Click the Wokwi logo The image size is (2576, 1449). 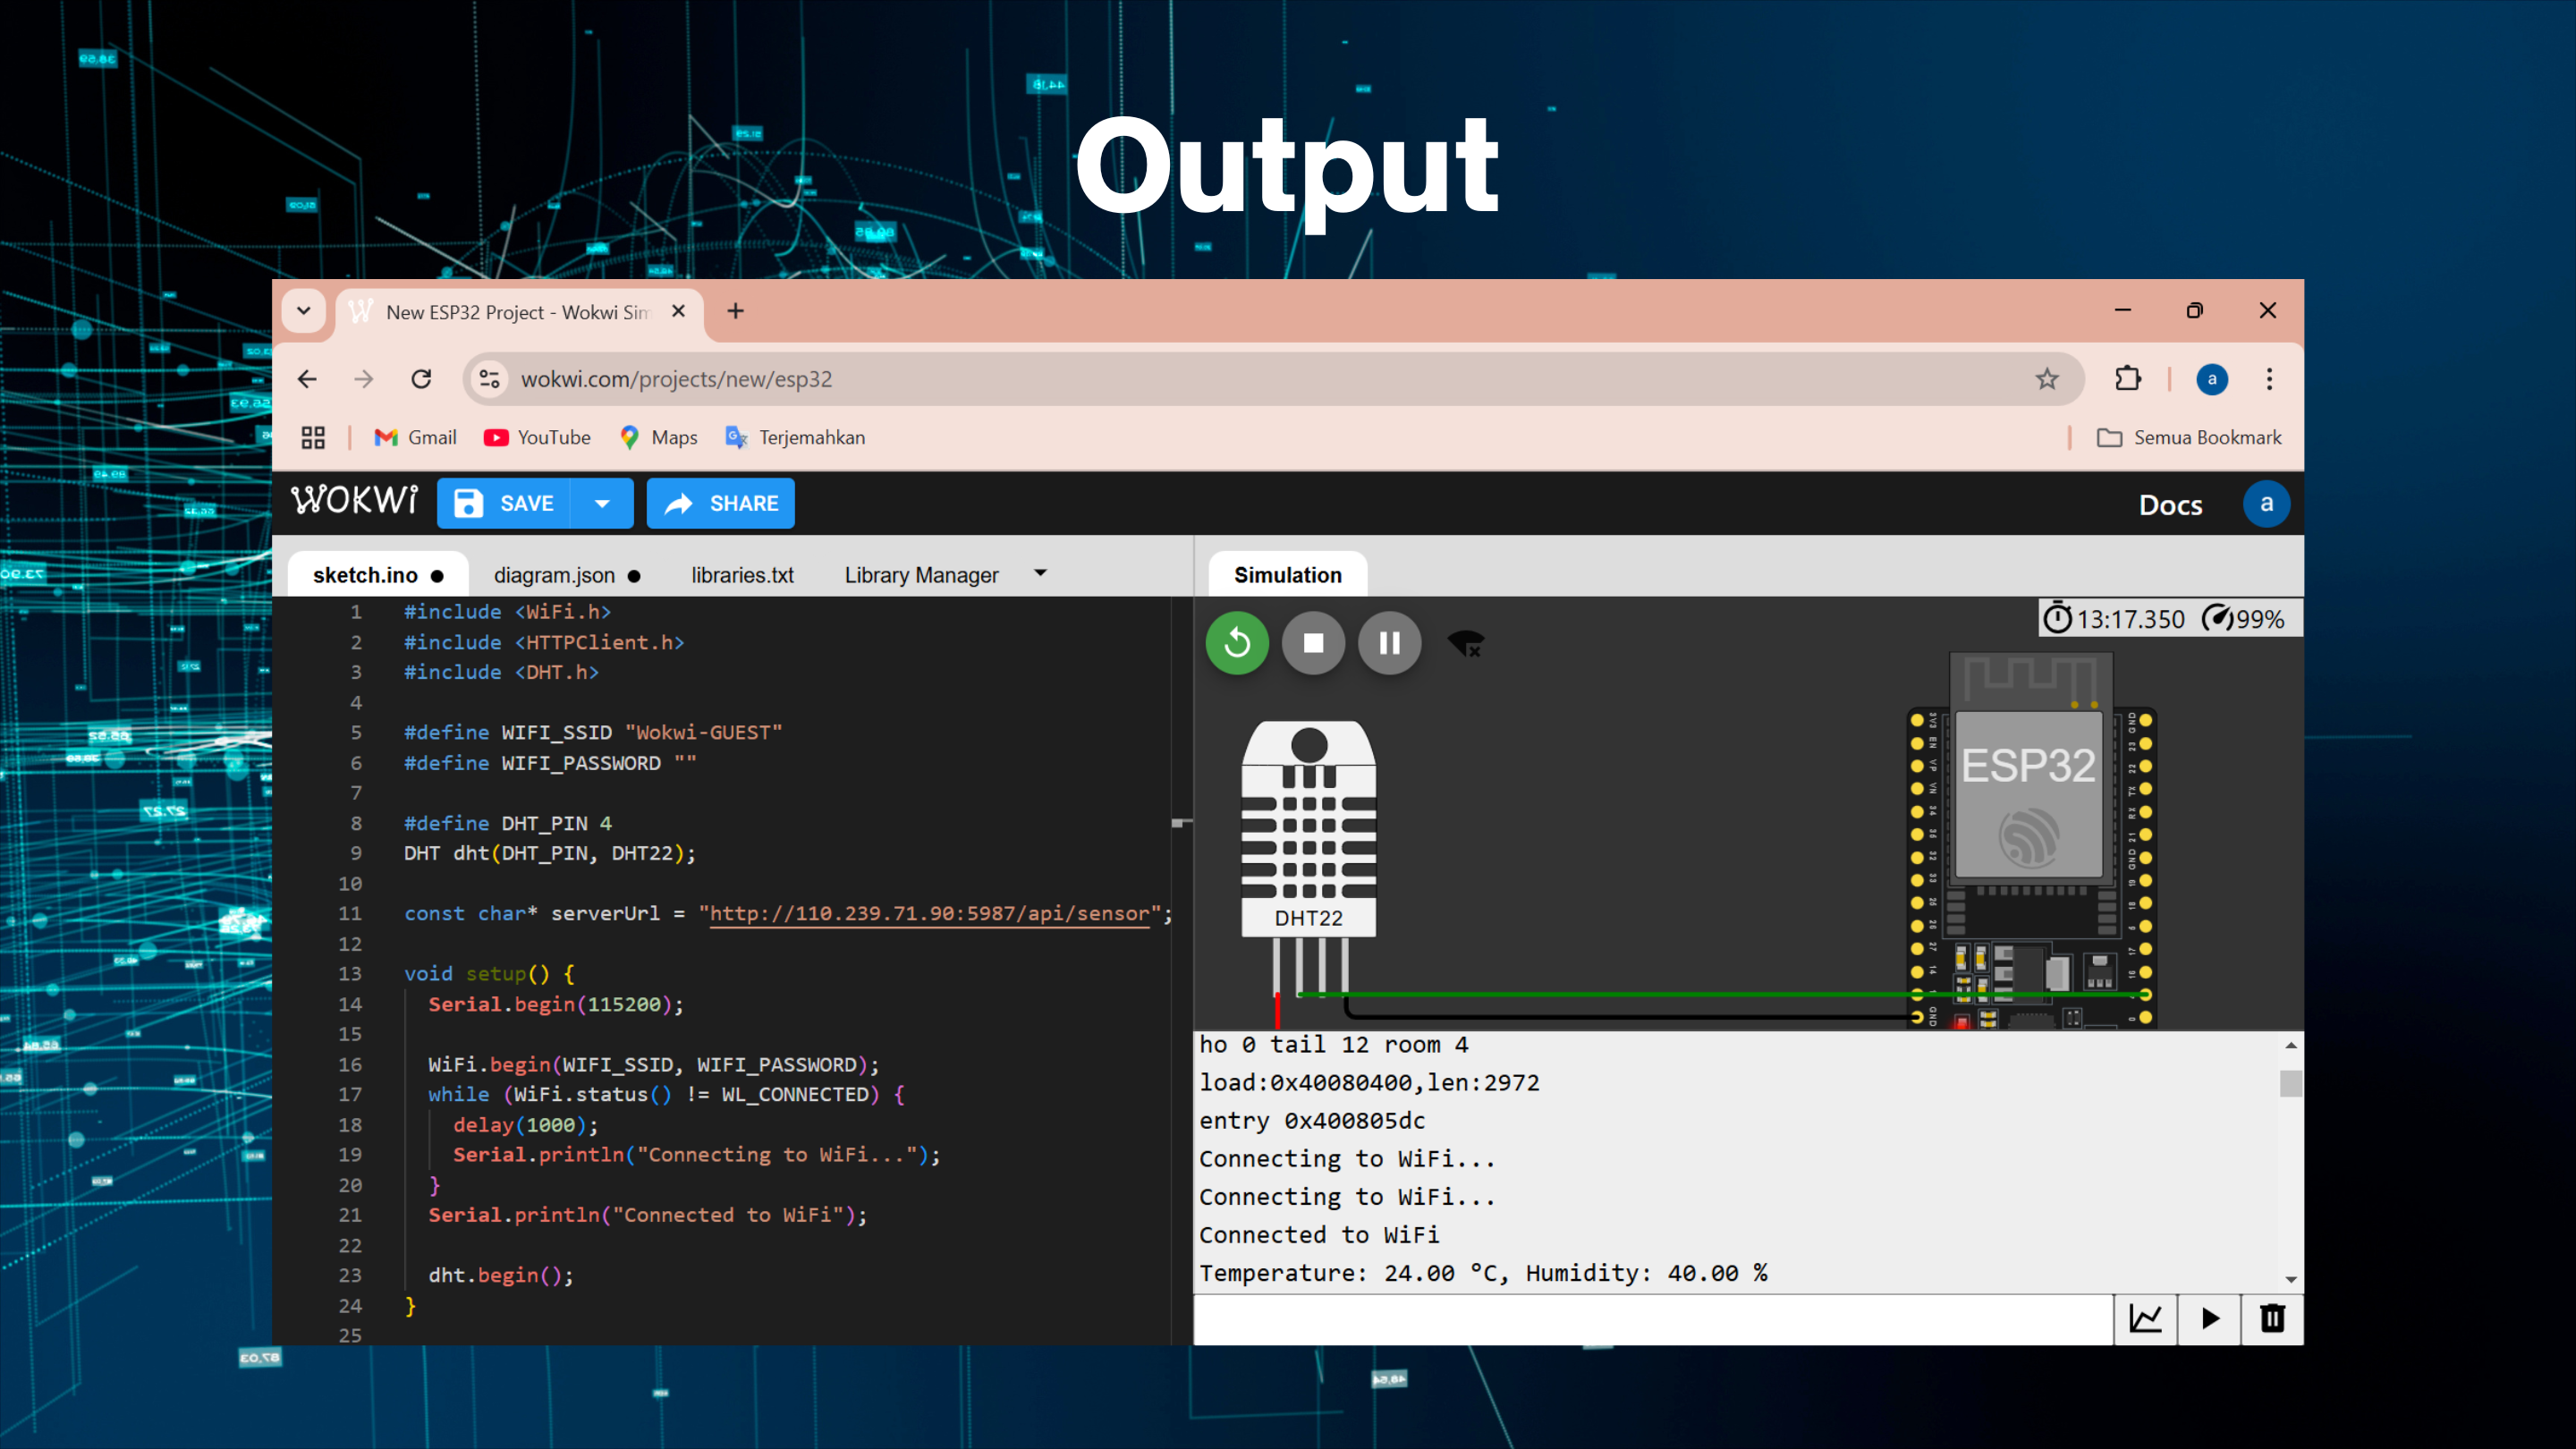[x=354, y=501]
